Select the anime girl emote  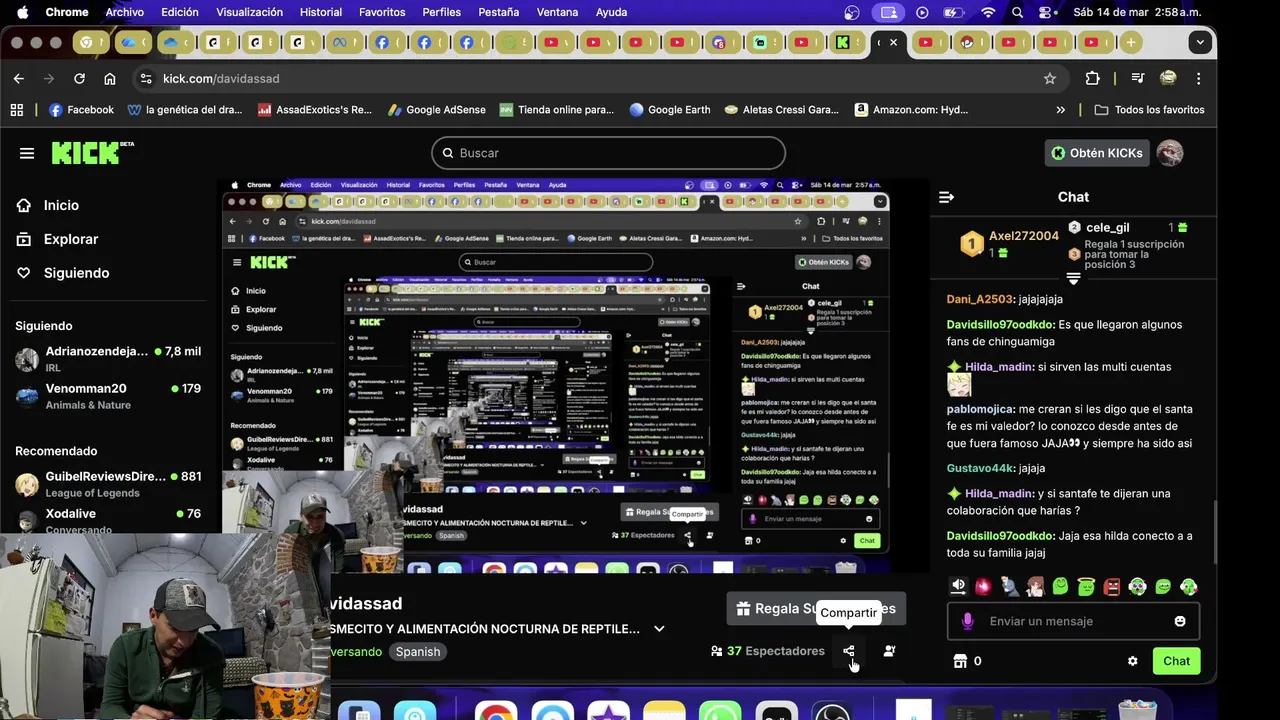tap(1035, 586)
